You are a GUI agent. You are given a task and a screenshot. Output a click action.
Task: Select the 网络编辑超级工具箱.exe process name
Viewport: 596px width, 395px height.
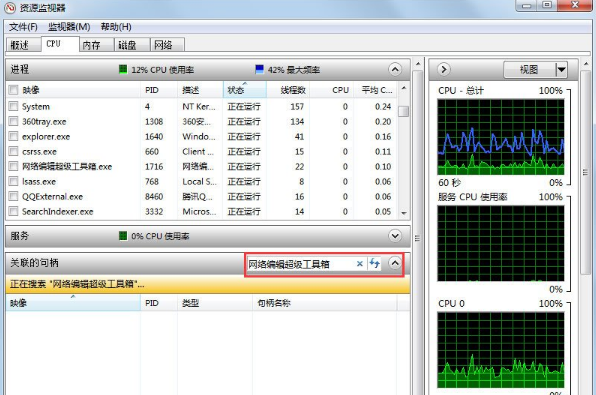coord(67,167)
